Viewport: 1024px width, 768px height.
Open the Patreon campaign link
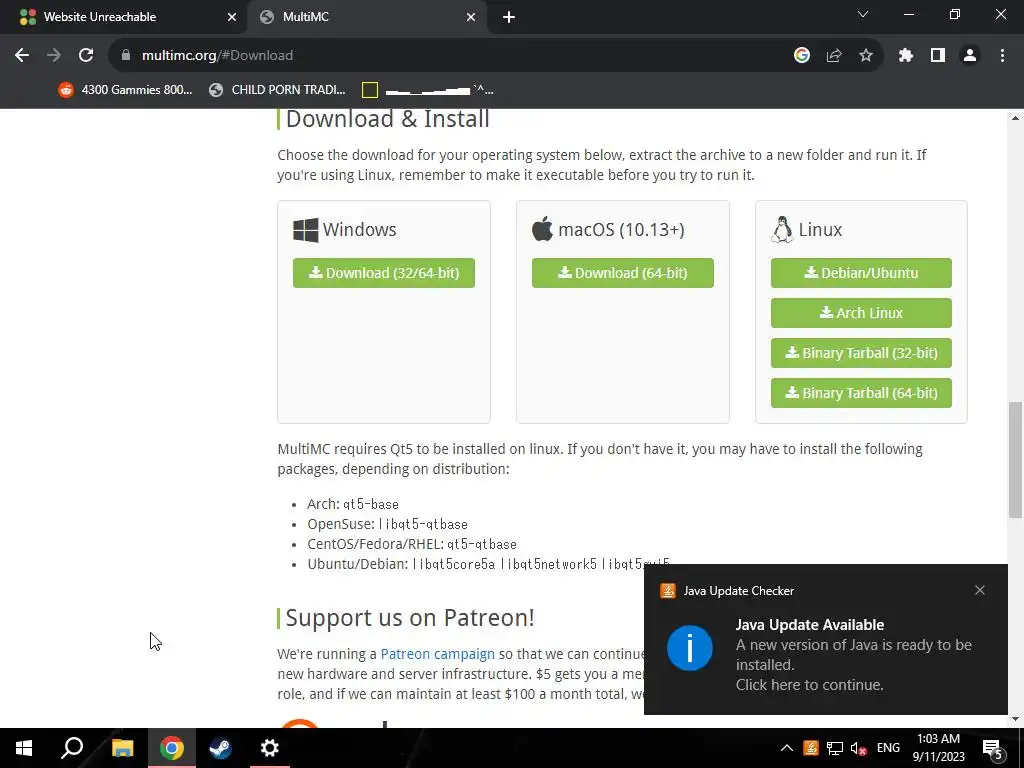438,654
